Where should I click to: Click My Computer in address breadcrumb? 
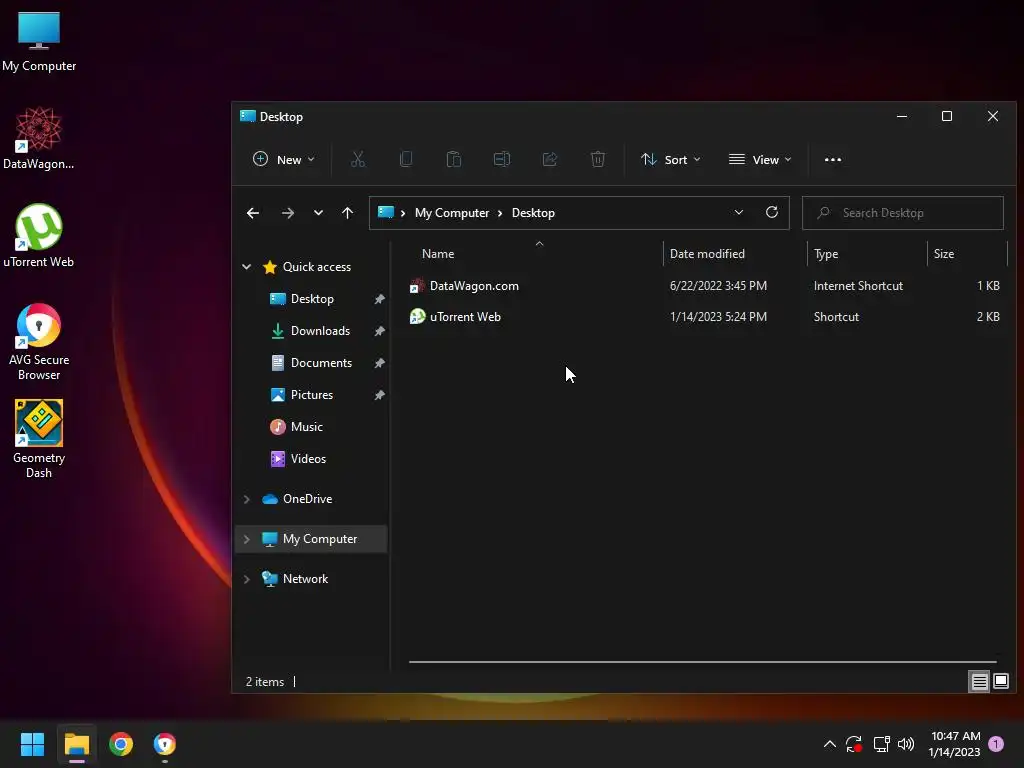[x=452, y=213]
